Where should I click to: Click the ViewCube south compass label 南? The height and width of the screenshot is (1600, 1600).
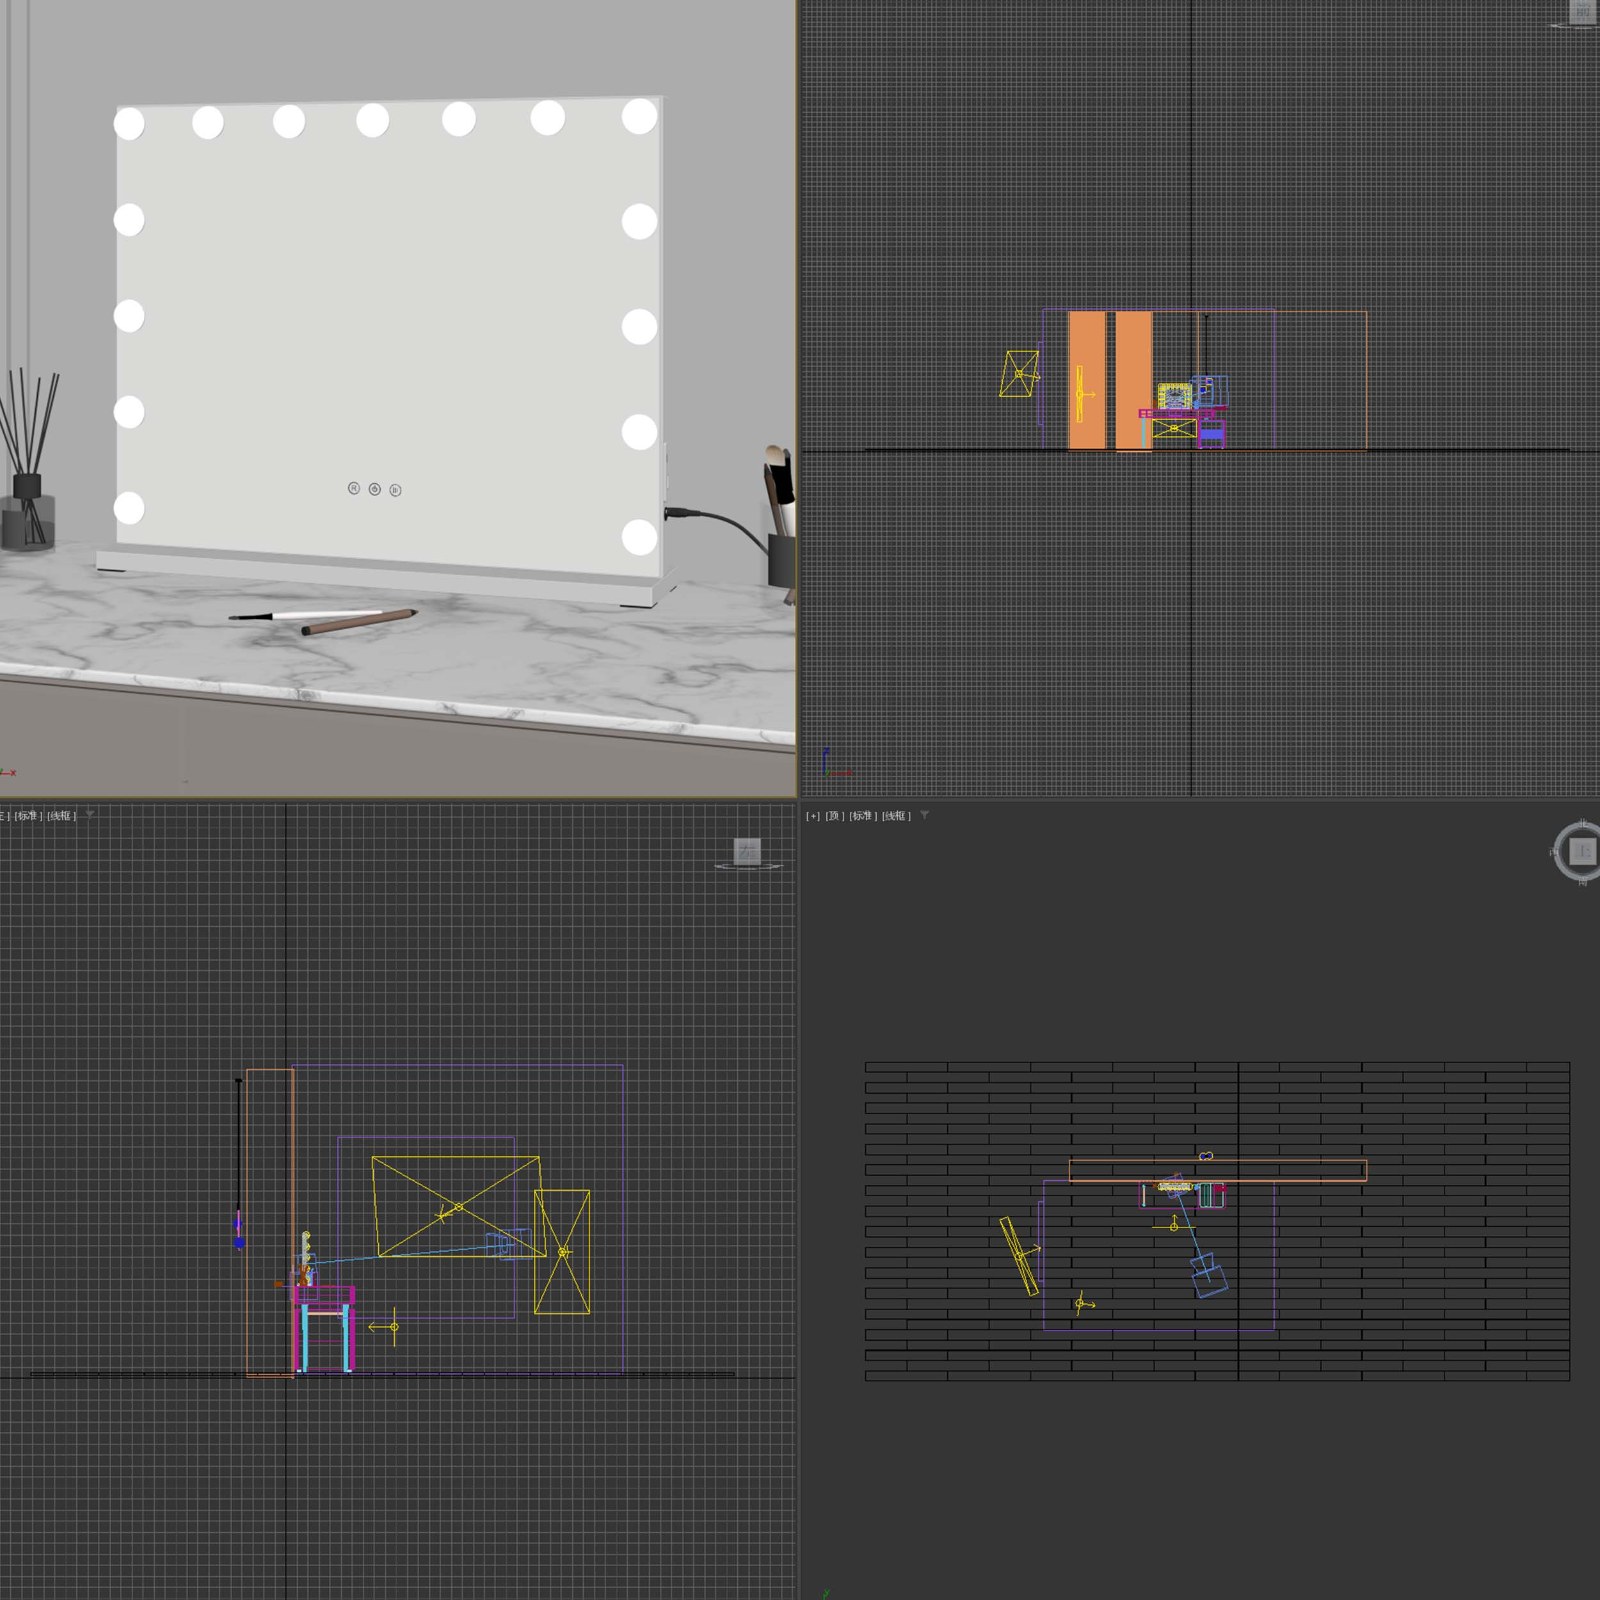pyautogui.click(x=1582, y=882)
